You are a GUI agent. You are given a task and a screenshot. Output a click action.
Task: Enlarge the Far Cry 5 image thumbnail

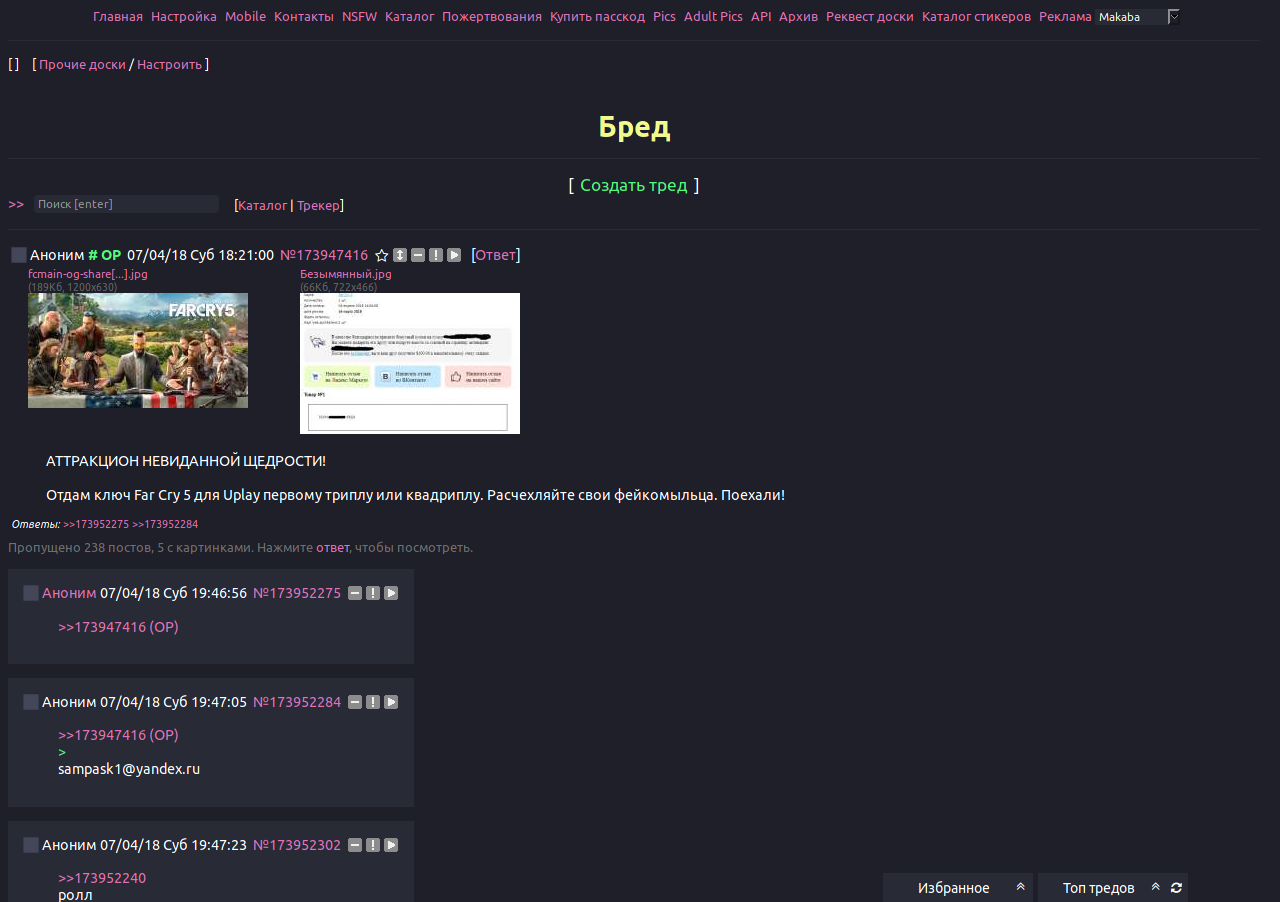click(138, 350)
